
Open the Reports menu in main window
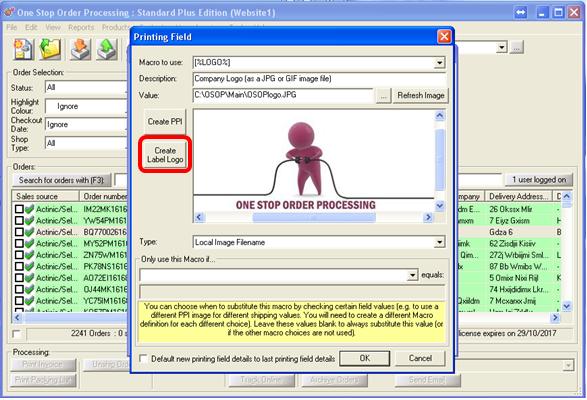pos(81,28)
